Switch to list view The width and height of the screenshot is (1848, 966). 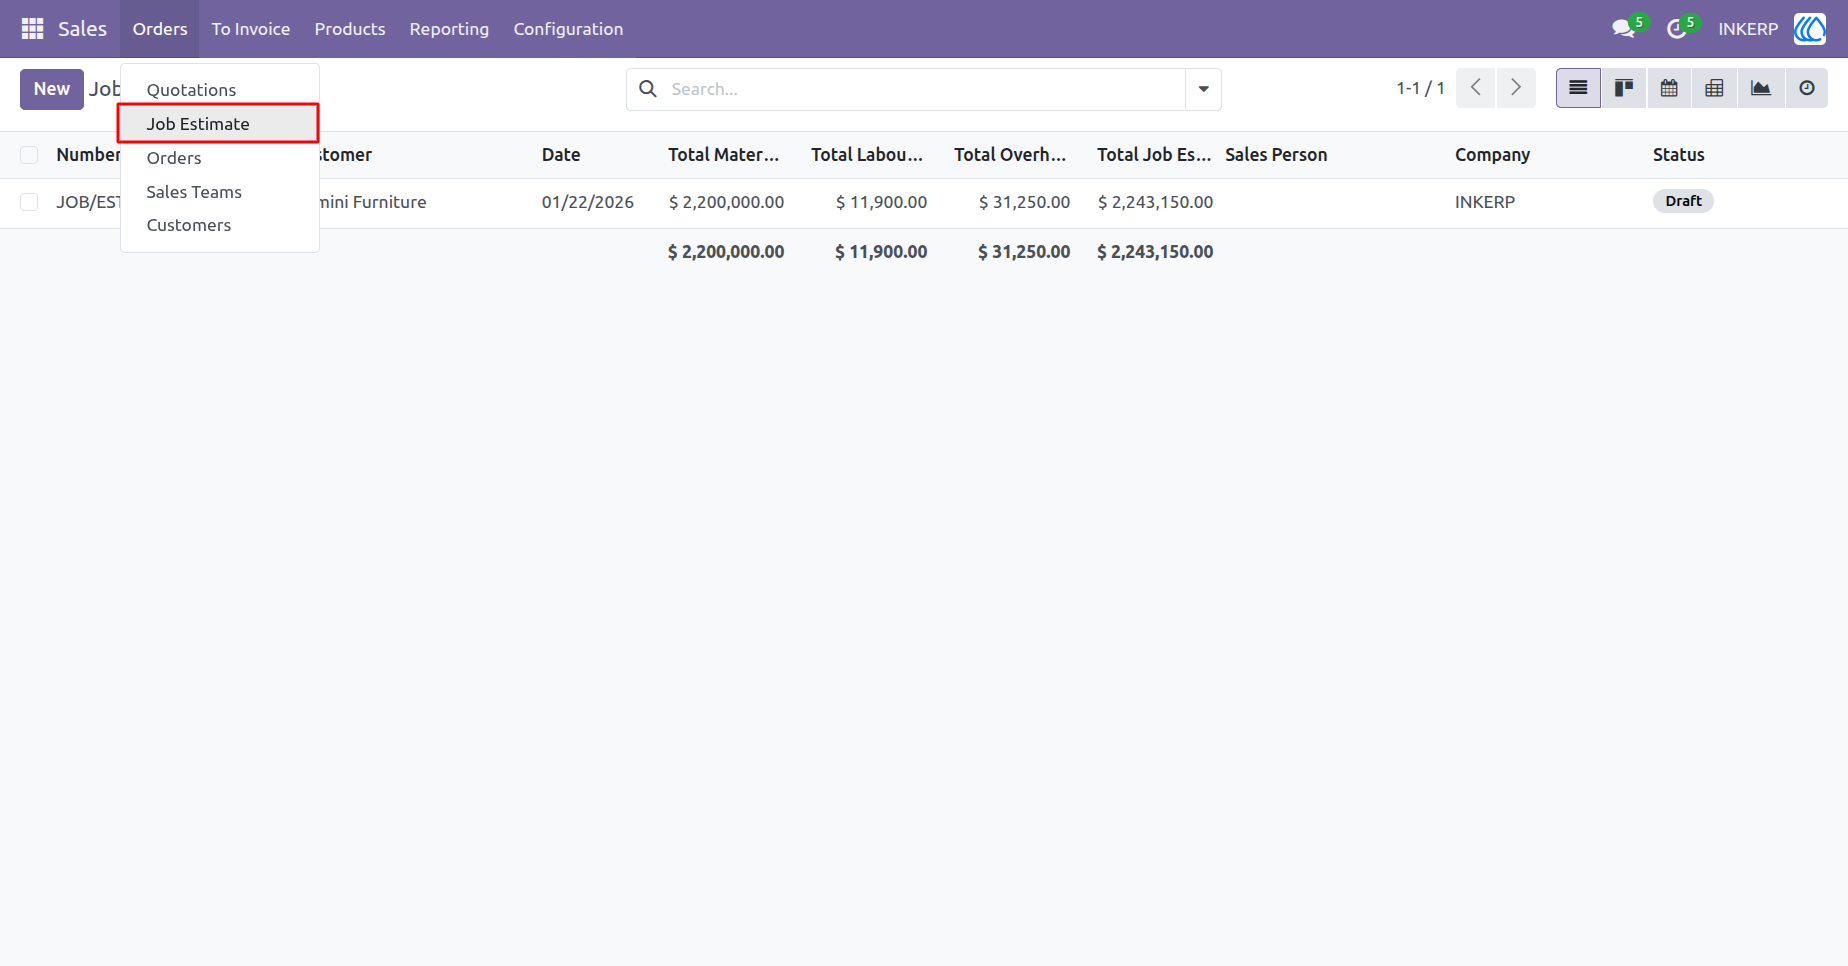1578,88
